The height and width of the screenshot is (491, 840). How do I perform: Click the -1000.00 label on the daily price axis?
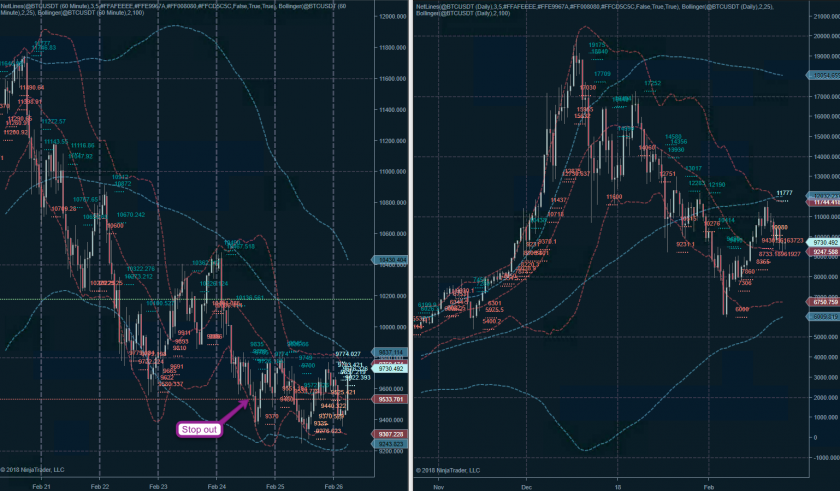(x=827, y=458)
